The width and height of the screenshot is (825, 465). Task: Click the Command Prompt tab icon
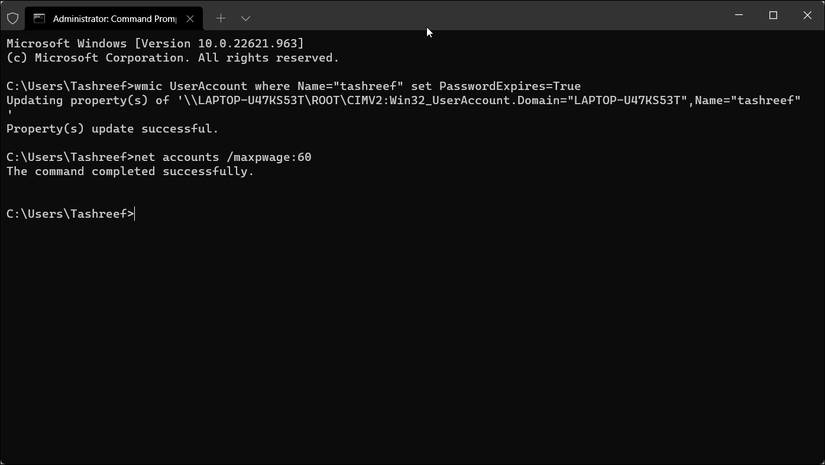(x=39, y=18)
